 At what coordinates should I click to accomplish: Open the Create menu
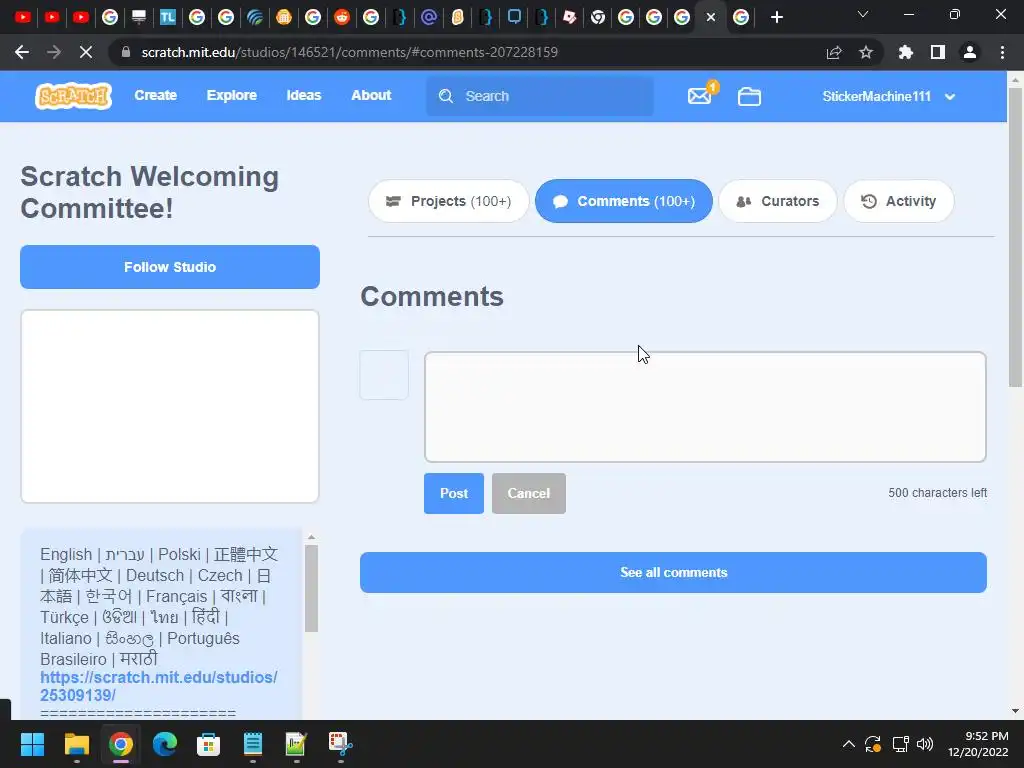(155, 95)
